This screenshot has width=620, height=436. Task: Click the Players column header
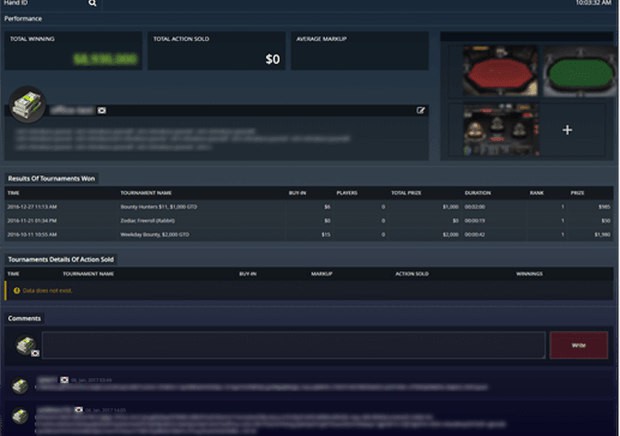(x=347, y=193)
